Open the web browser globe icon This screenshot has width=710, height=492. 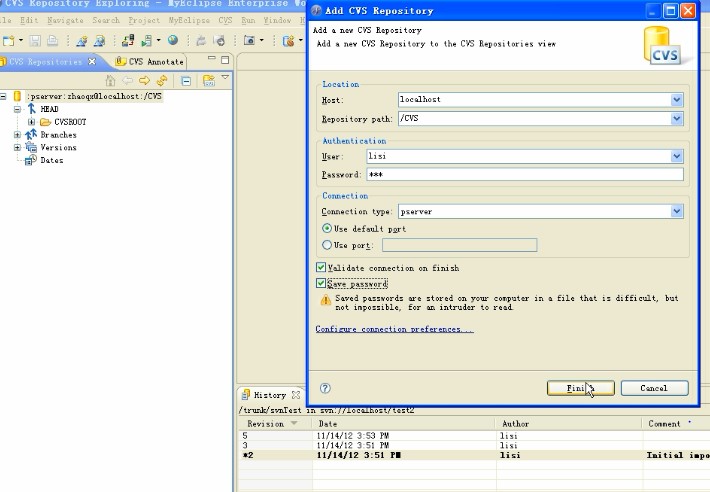pyautogui.click(x=173, y=40)
